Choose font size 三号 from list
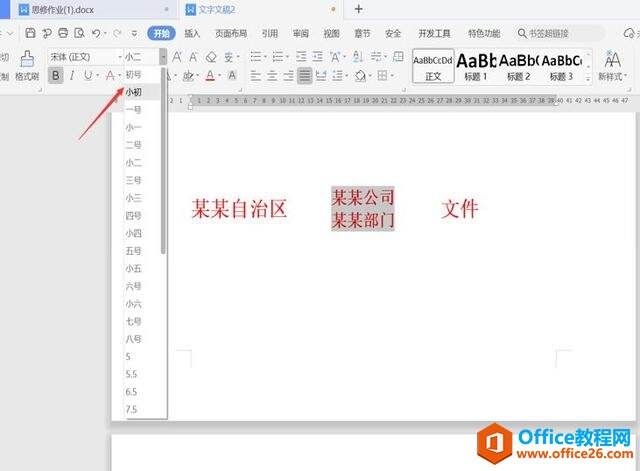 (143, 180)
